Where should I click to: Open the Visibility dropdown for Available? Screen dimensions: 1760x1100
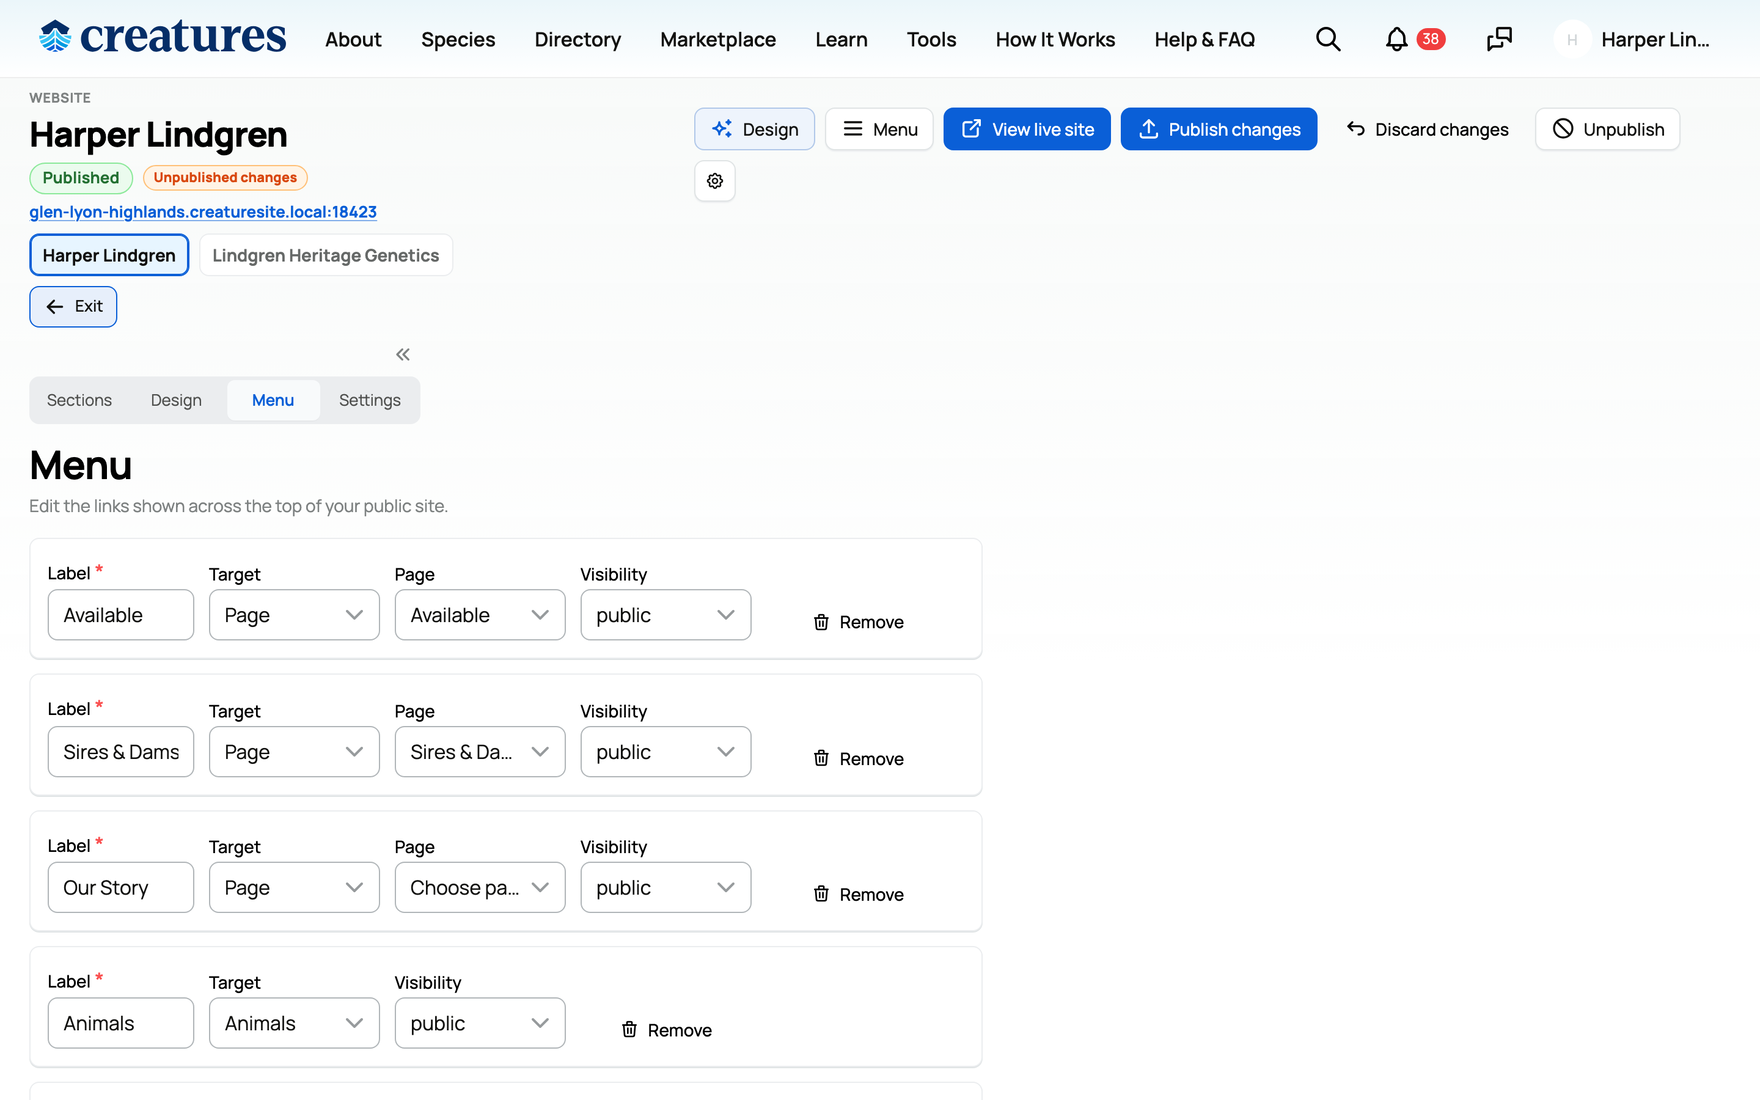pos(666,615)
